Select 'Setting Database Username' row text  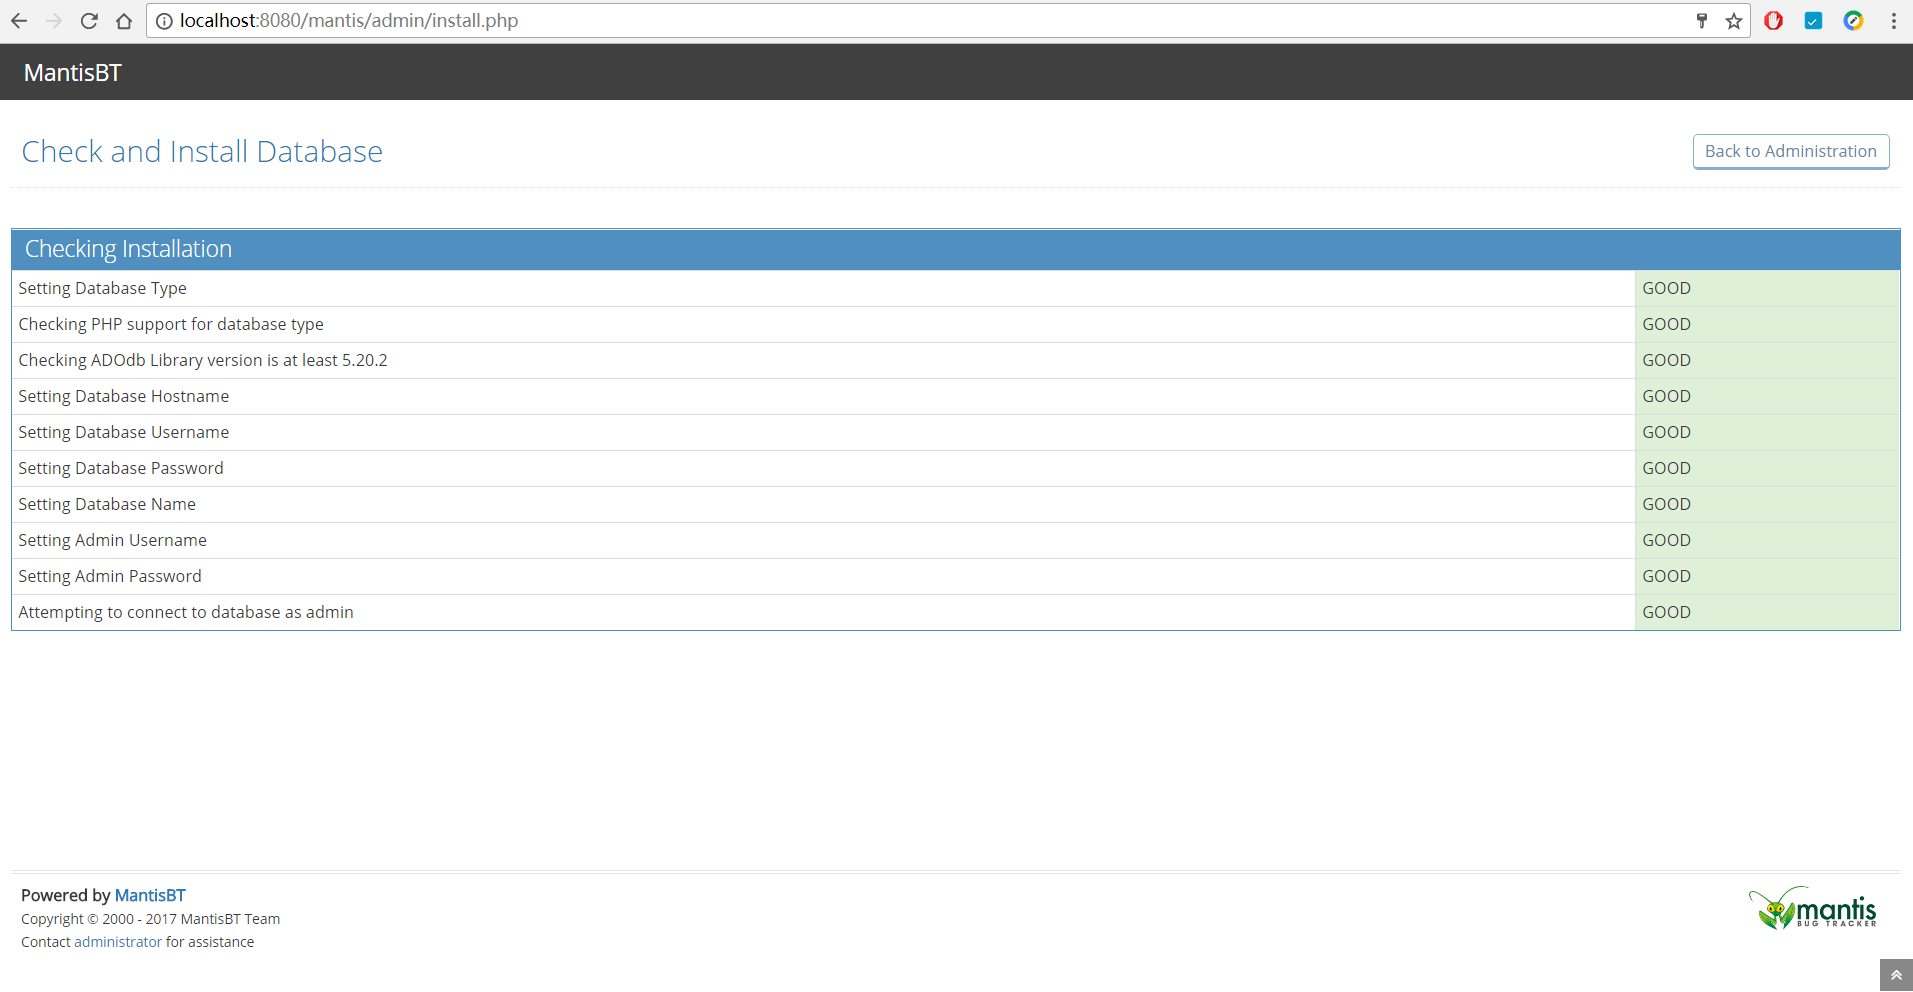click(124, 432)
